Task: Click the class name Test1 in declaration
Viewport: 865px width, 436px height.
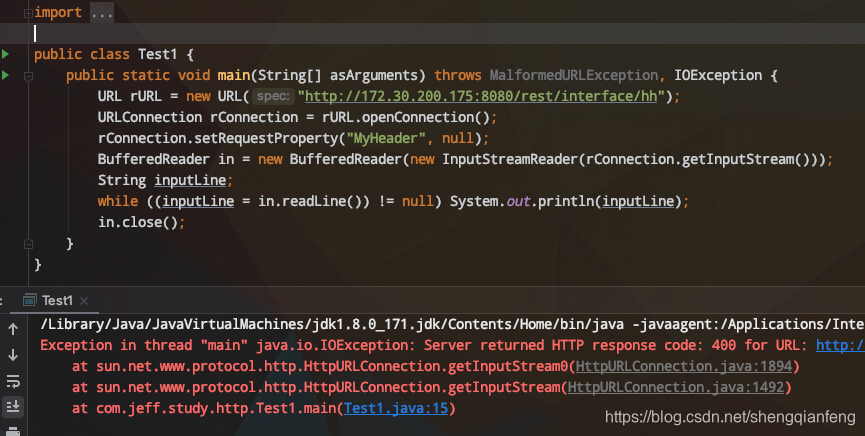Action: [x=157, y=54]
